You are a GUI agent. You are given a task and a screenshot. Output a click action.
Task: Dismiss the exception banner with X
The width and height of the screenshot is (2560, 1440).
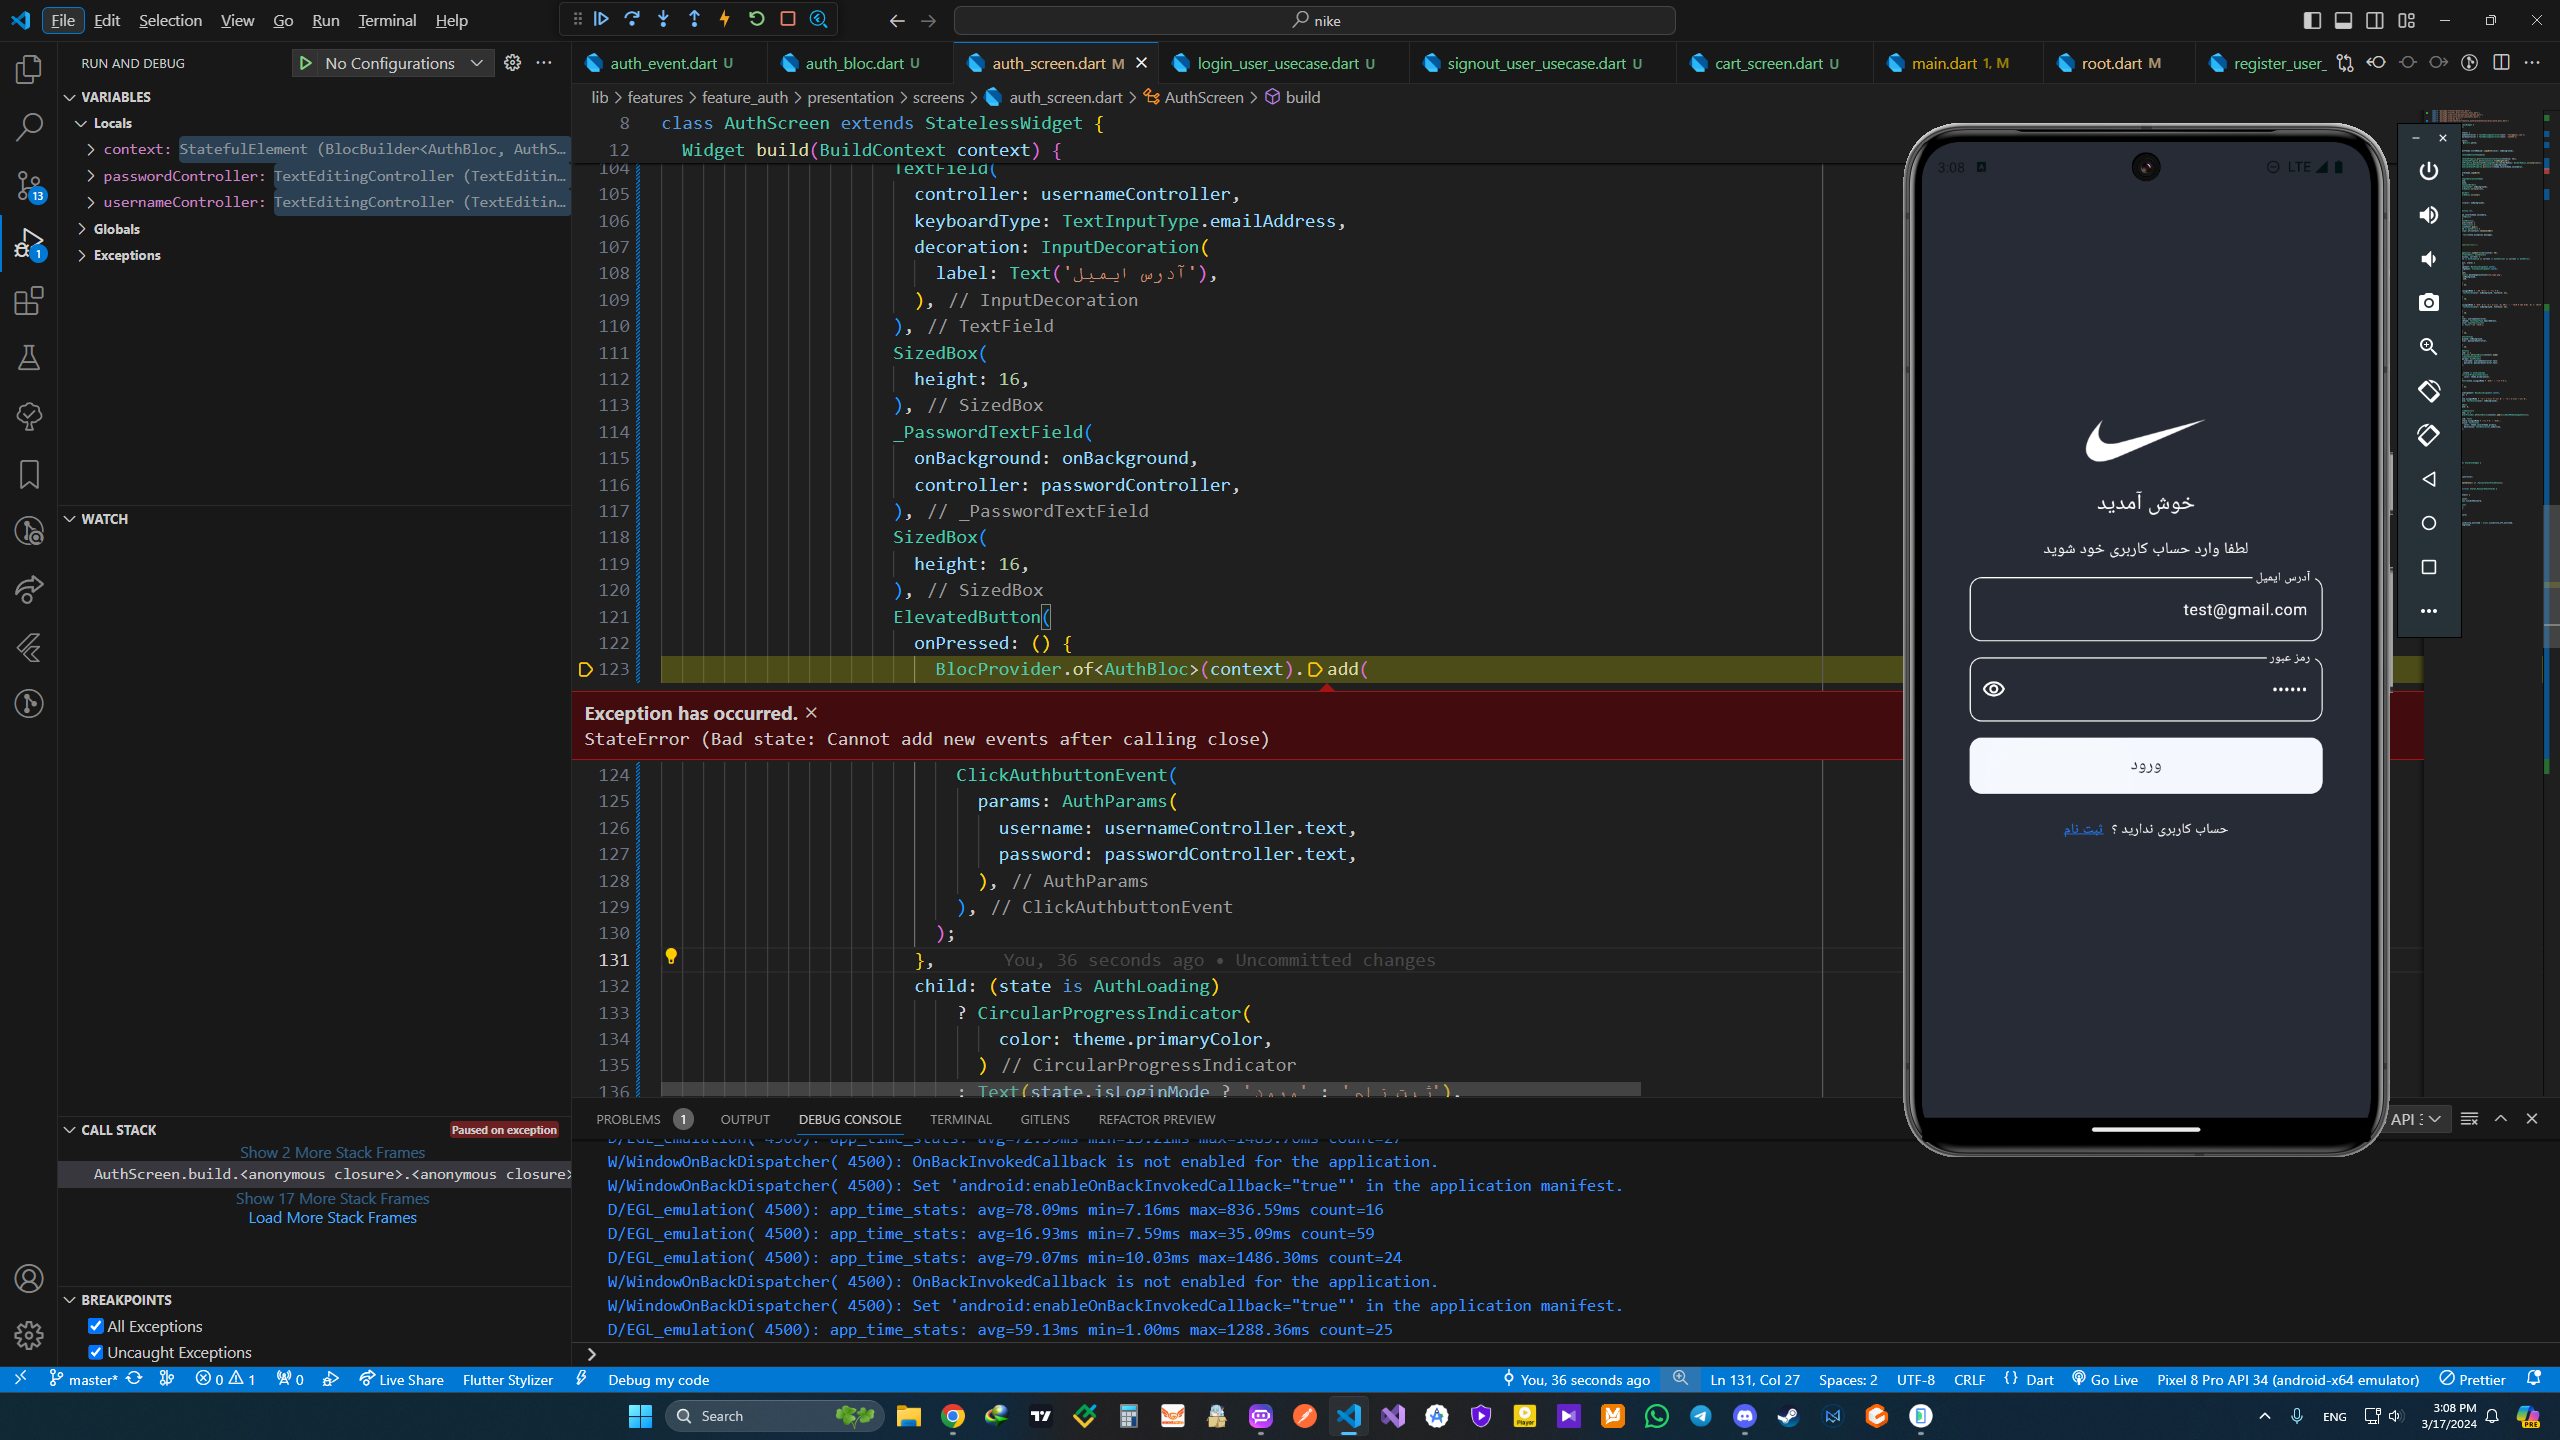(811, 713)
